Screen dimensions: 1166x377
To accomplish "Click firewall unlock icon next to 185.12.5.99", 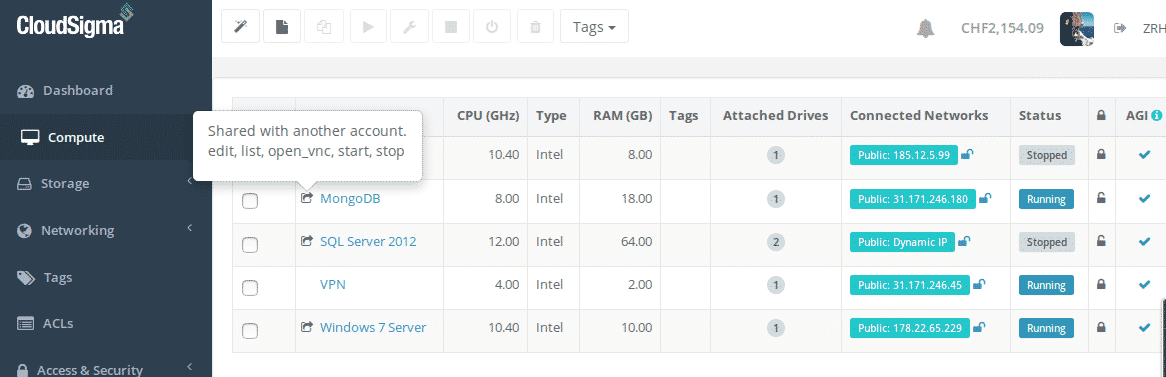I will click(x=967, y=155).
